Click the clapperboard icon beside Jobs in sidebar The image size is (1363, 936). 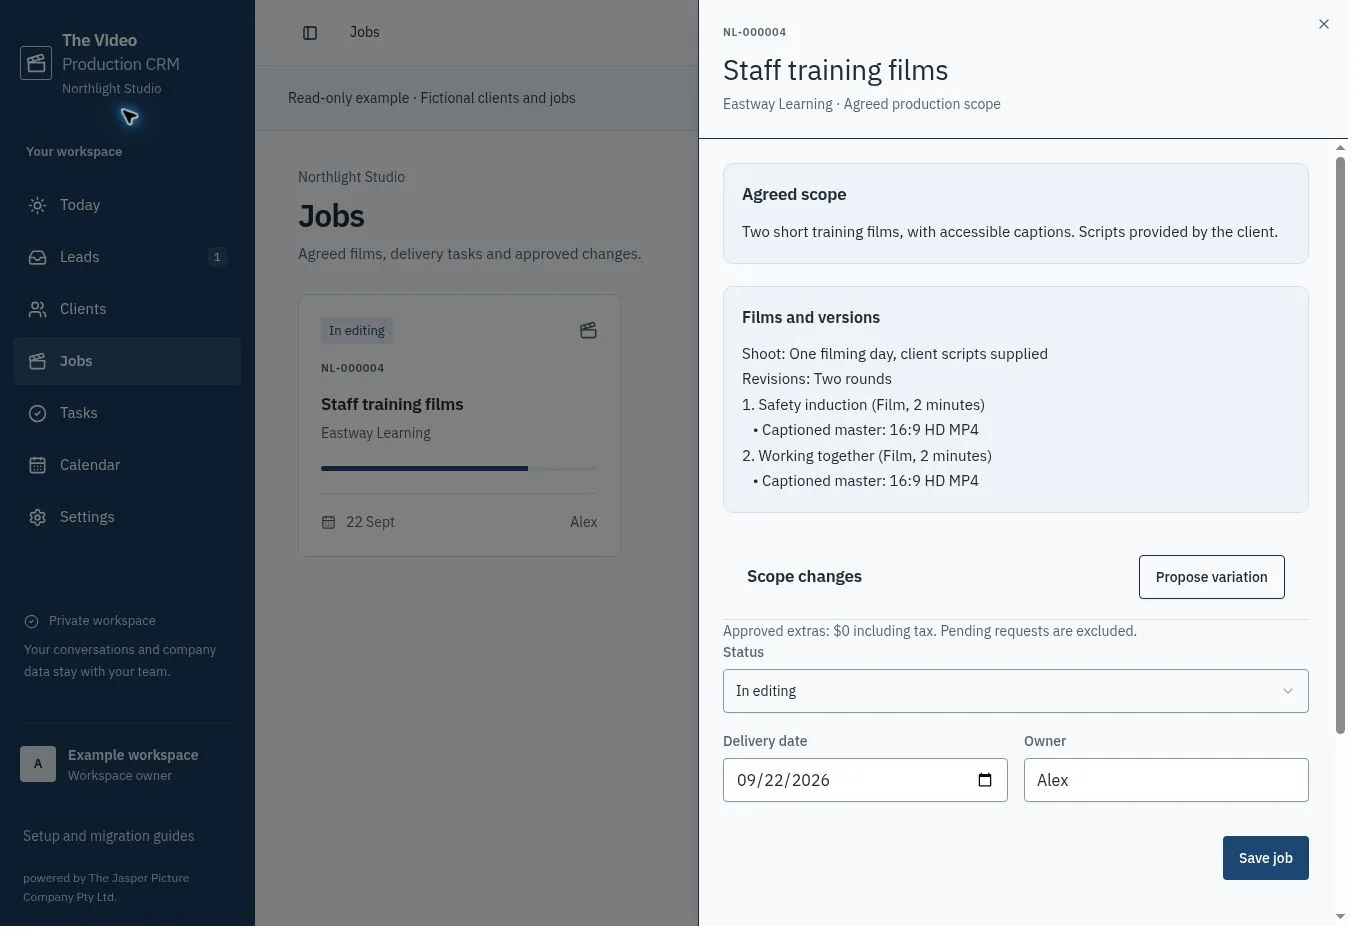click(37, 361)
